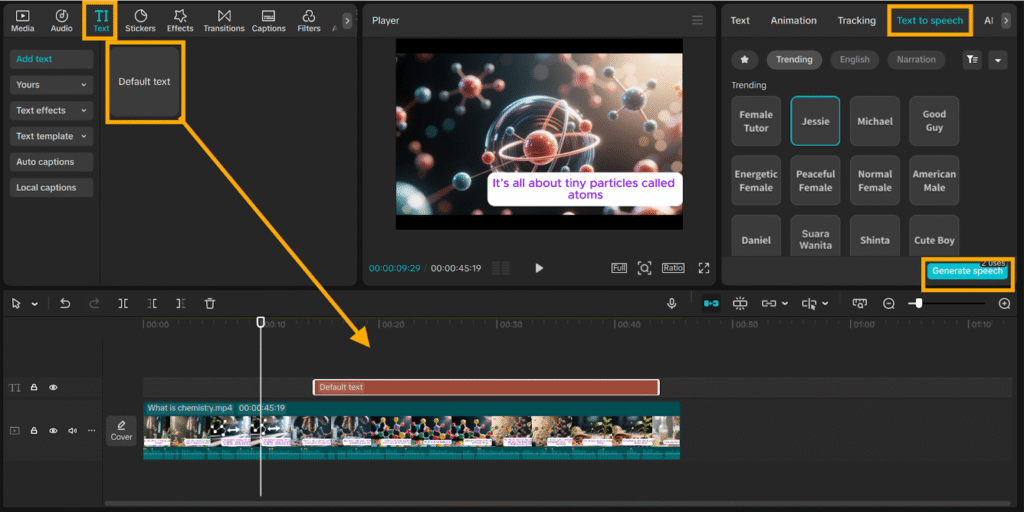This screenshot has height=512, width=1024.
Task: Open the Media panel
Action: tap(23, 21)
